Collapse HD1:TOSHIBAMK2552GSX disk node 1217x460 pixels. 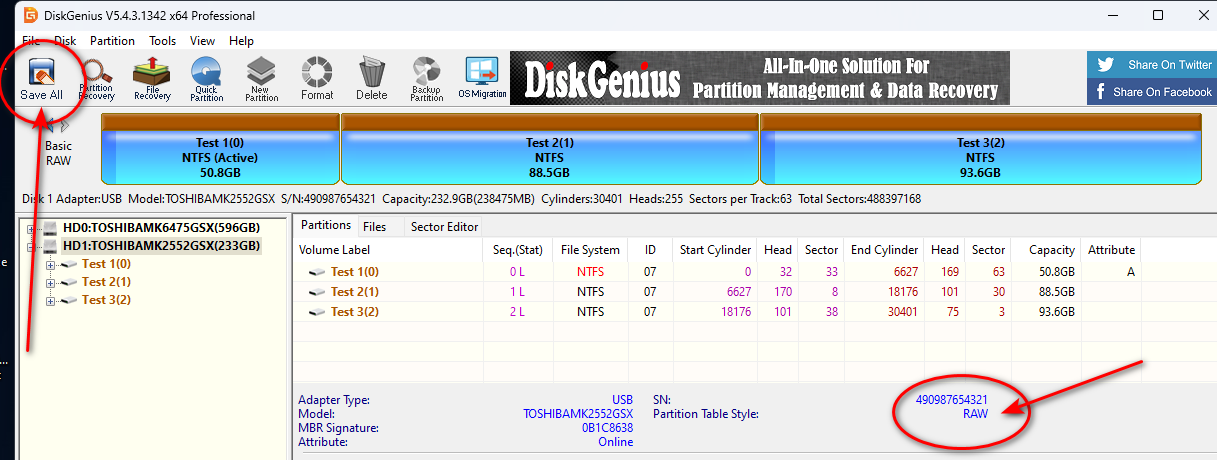[x=32, y=246]
